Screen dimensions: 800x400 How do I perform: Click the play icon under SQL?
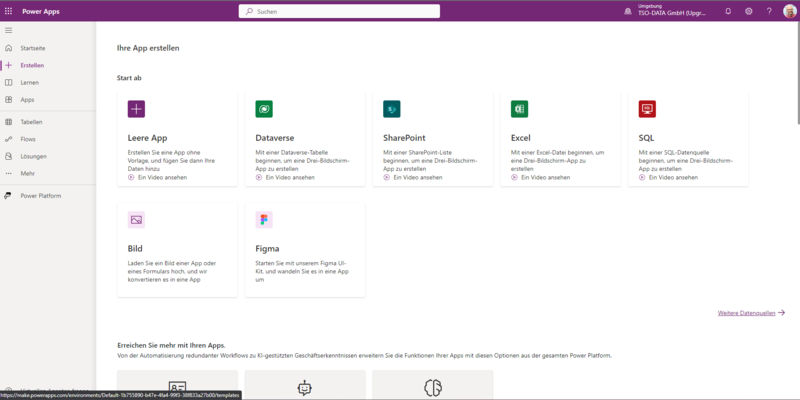pos(642,178)
